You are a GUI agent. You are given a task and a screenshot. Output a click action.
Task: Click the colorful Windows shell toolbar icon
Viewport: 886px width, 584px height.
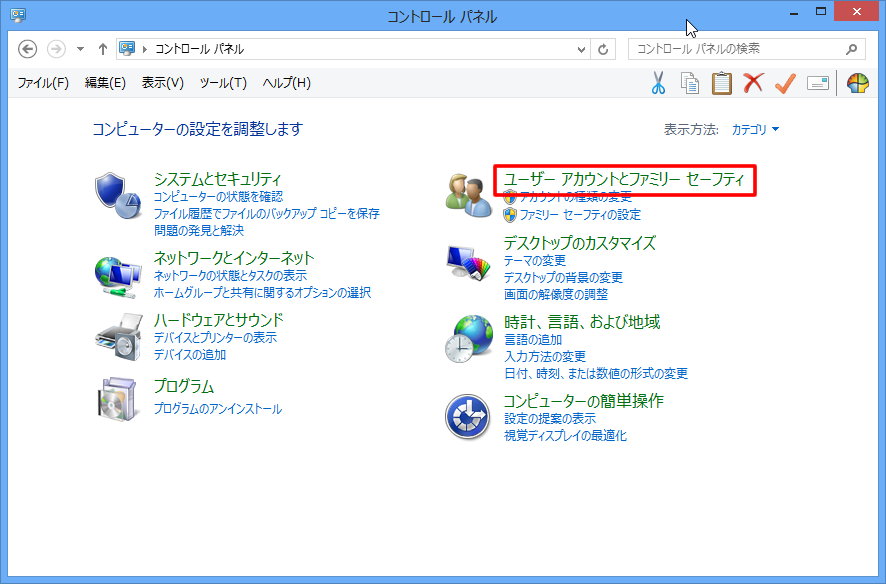coord(857,83)
